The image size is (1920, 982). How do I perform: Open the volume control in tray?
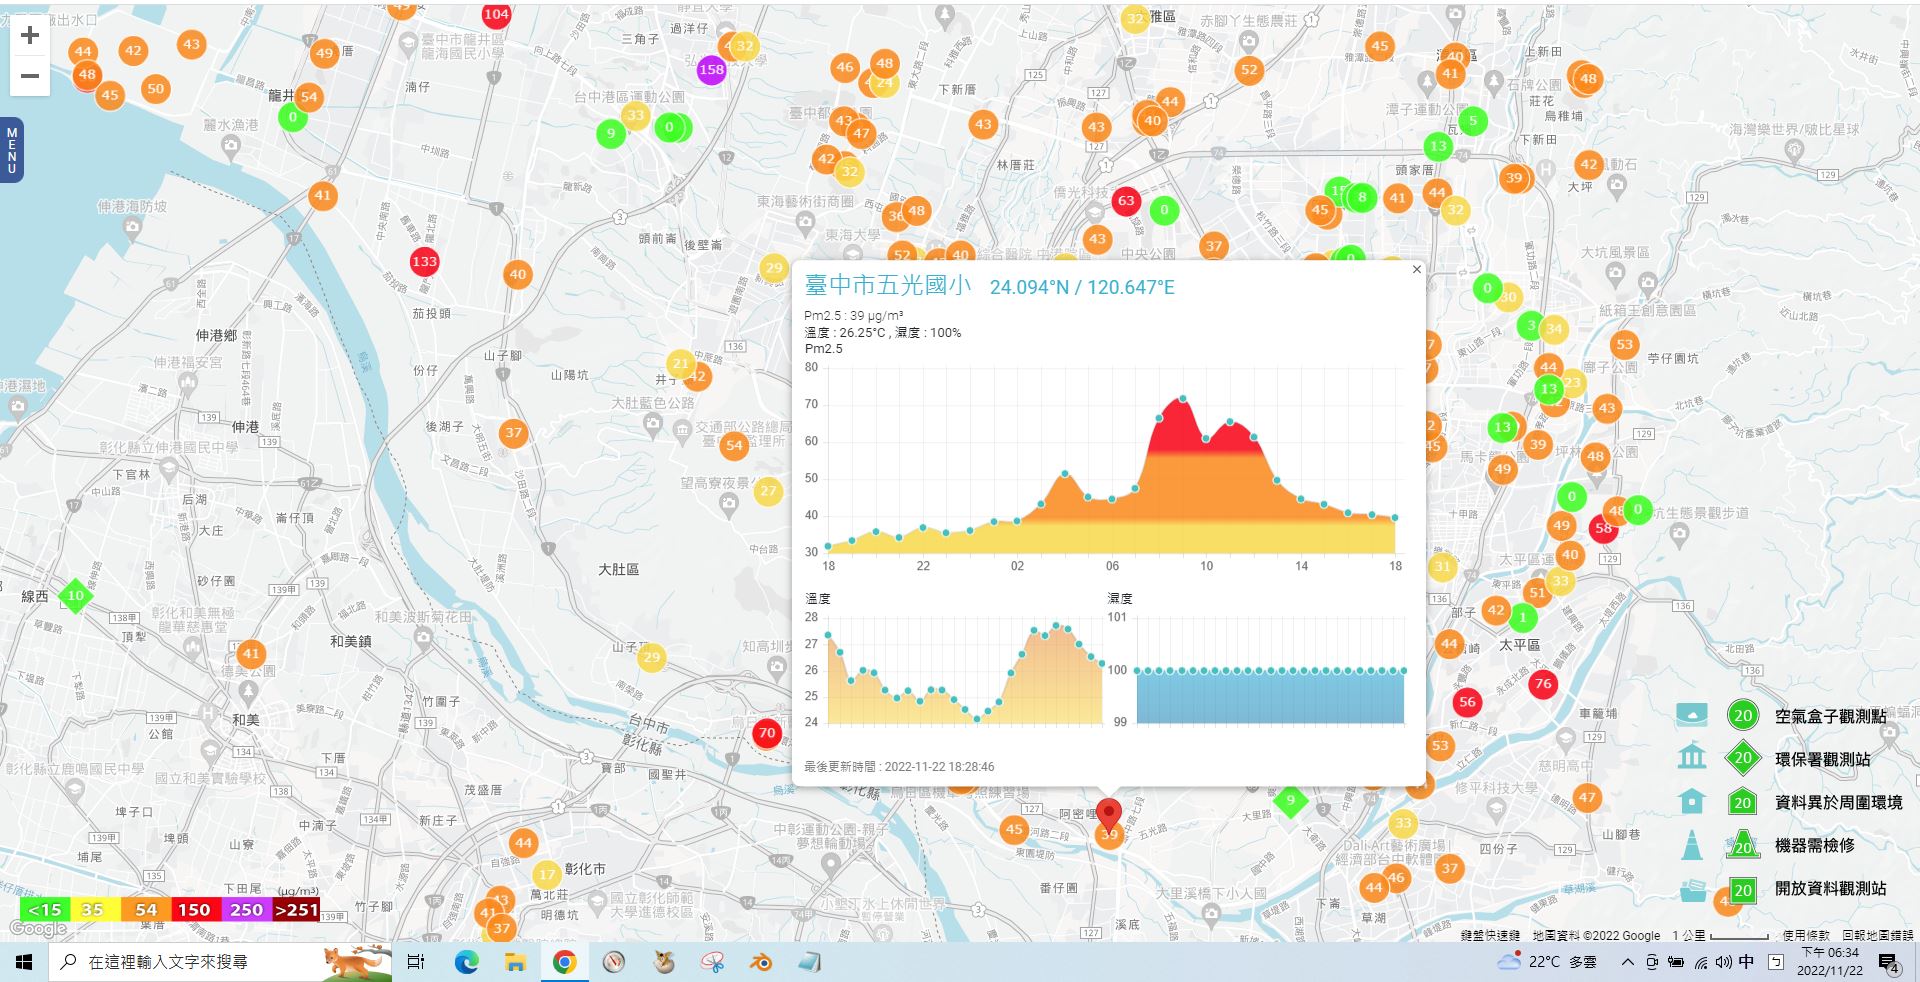pyautogui.click(x=1723, y=962)
